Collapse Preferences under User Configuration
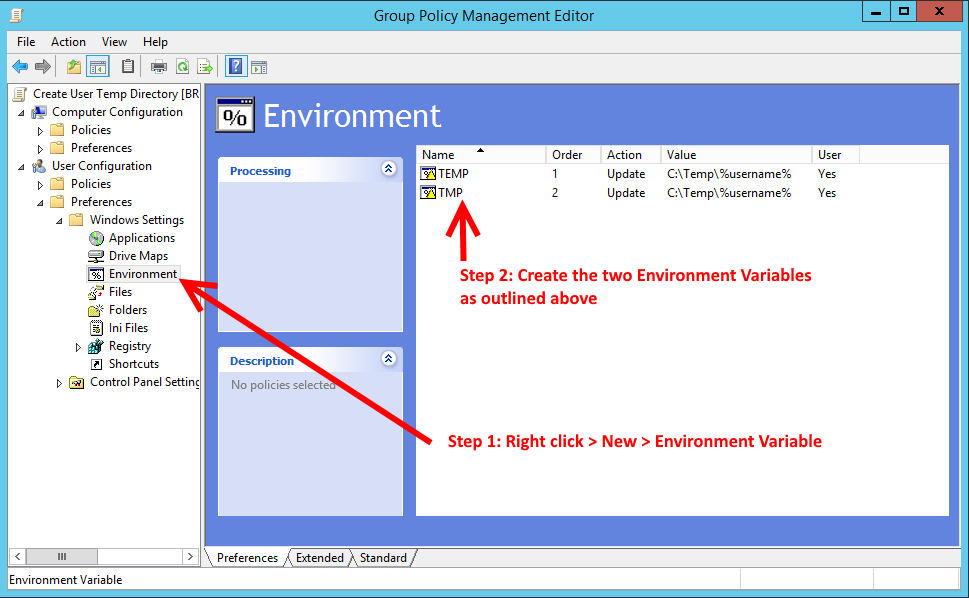The image size is (969, 598). tap(40, 203)
